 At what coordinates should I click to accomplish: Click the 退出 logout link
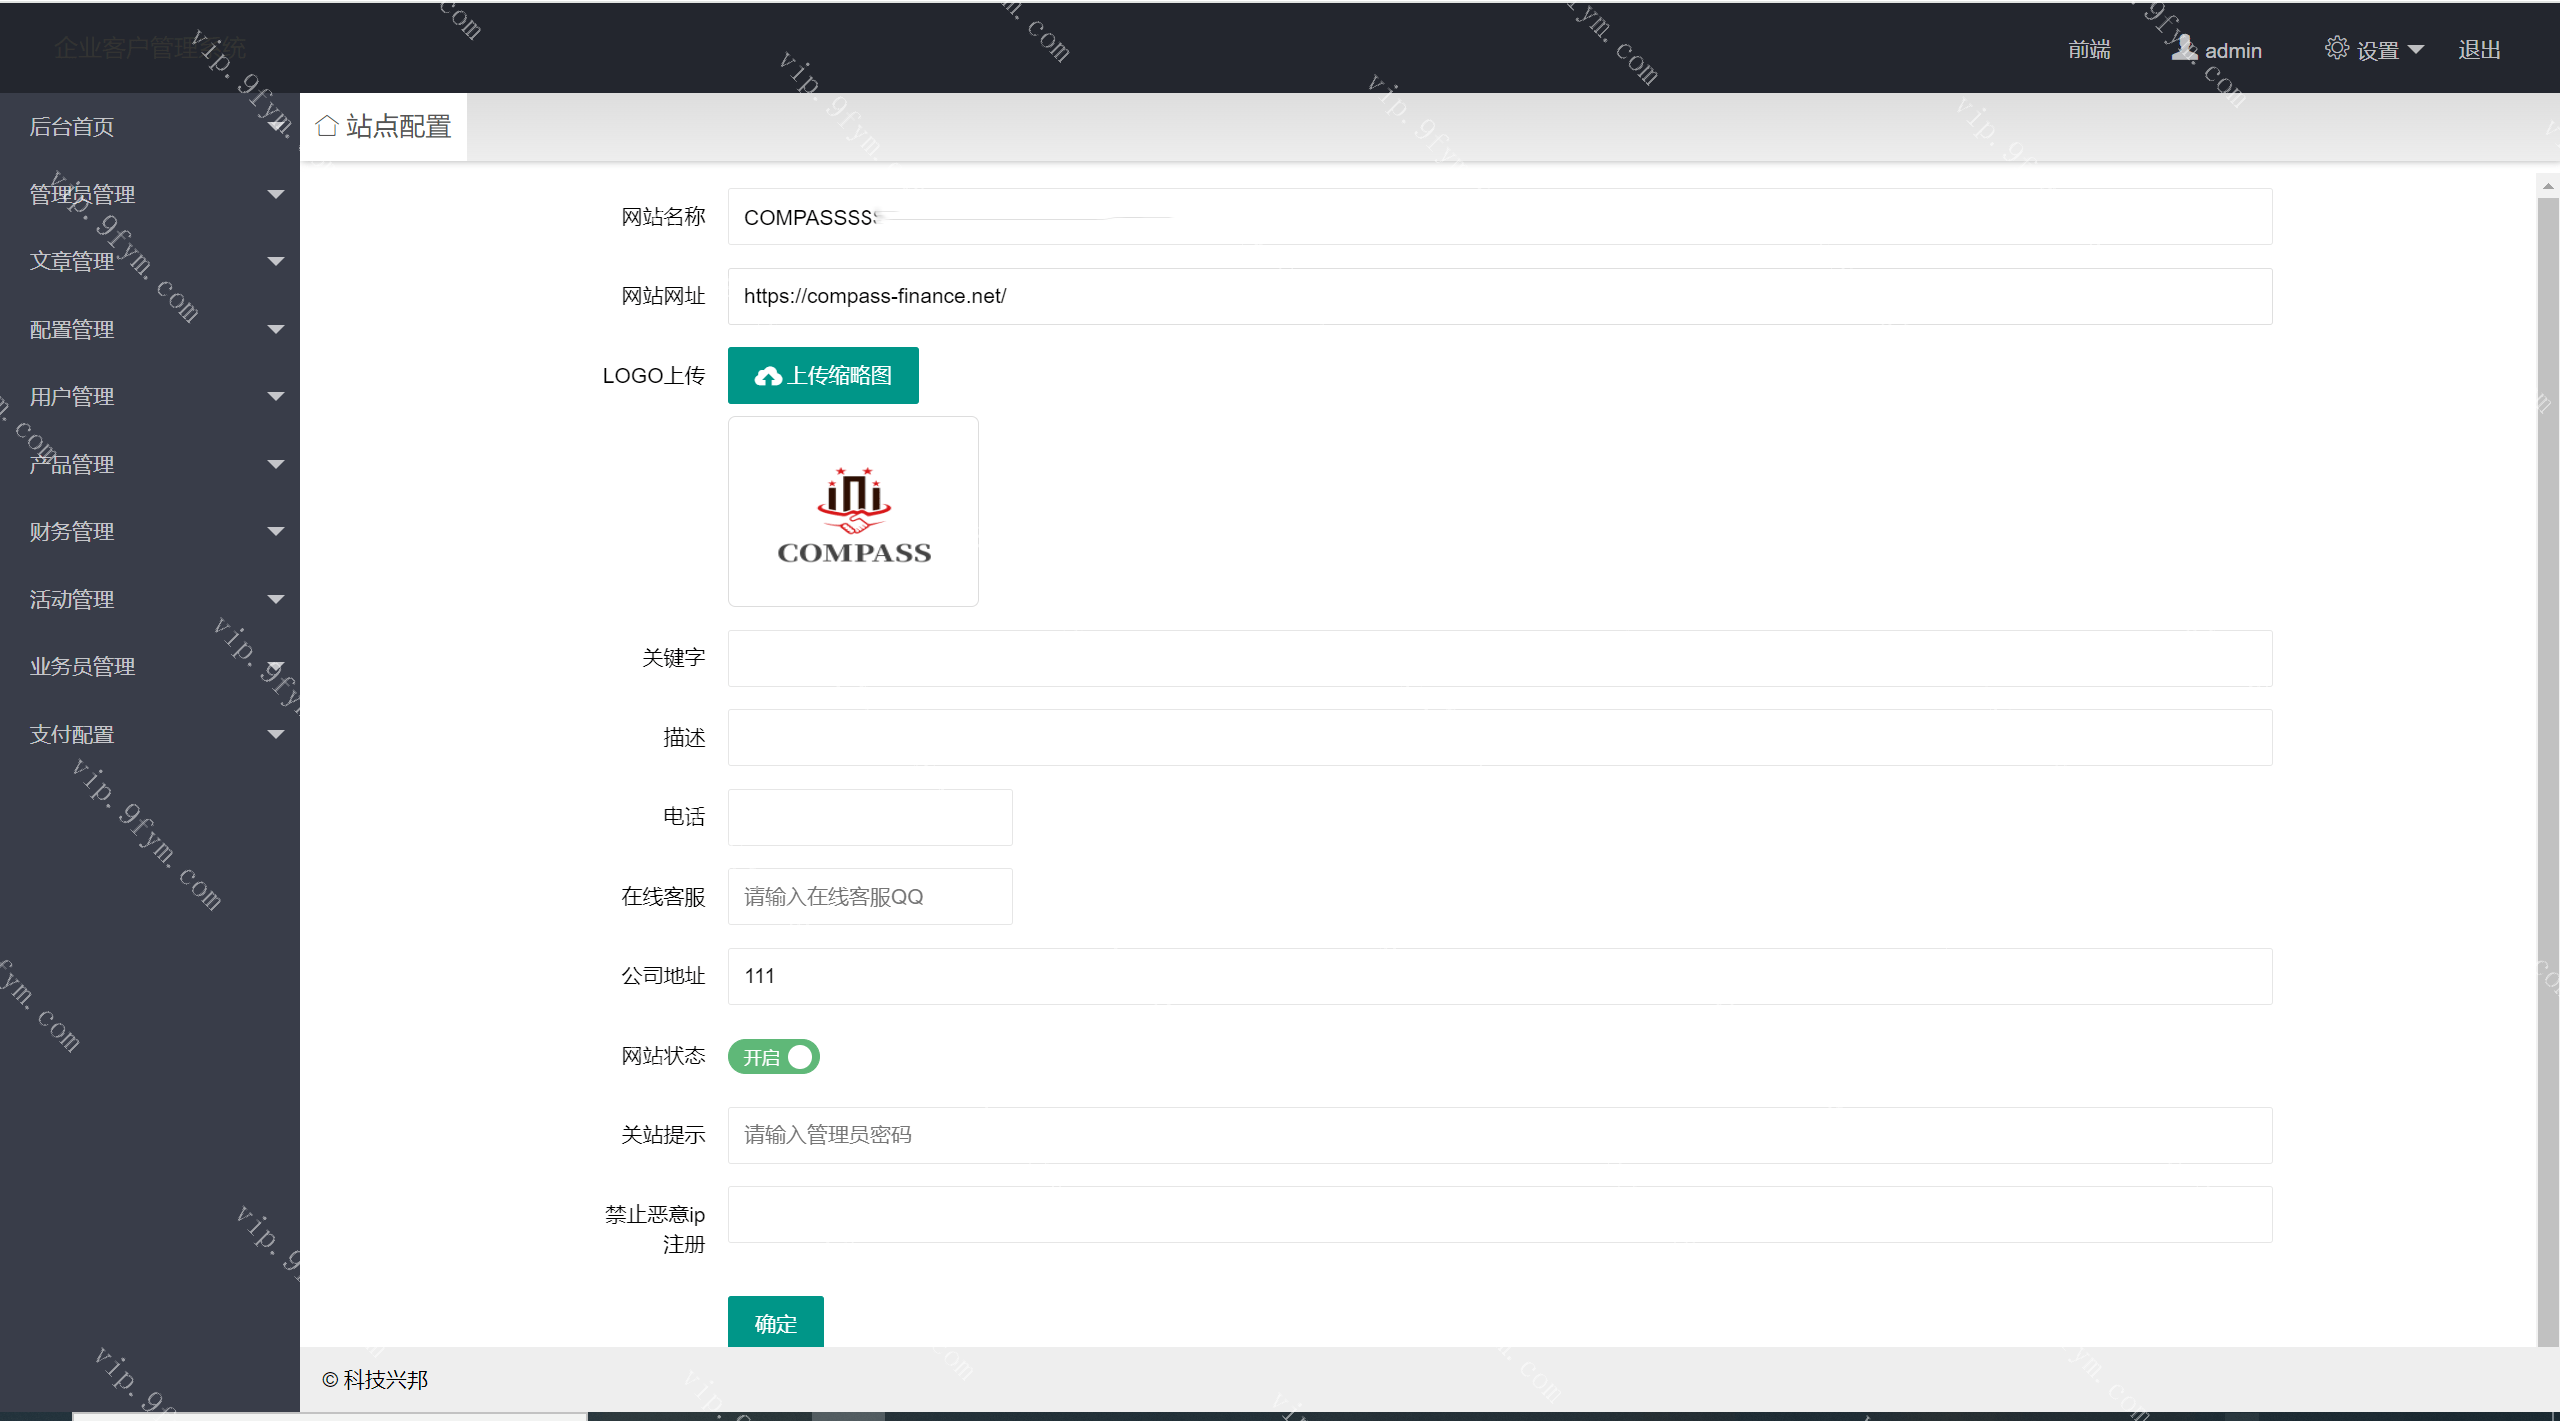pyautogui.click(x=2479, y=49)
